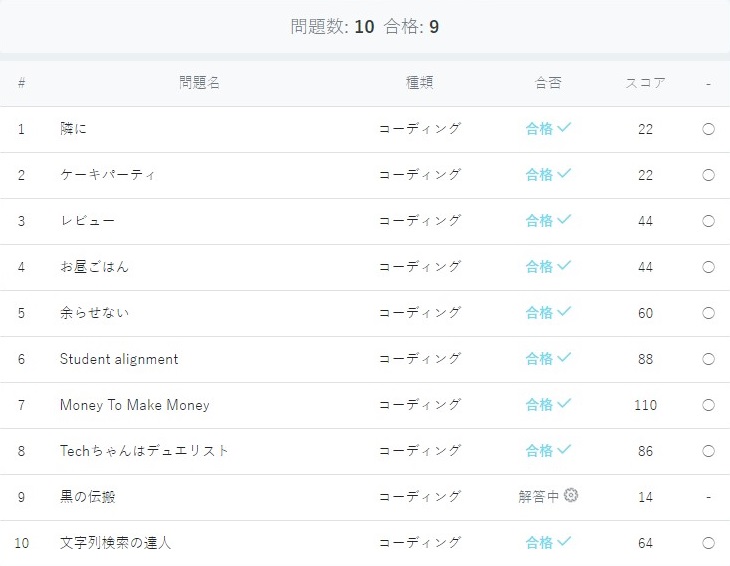Select the circle radio in 隣に row
Screen dimensions: 730x566
coord(708,129)
